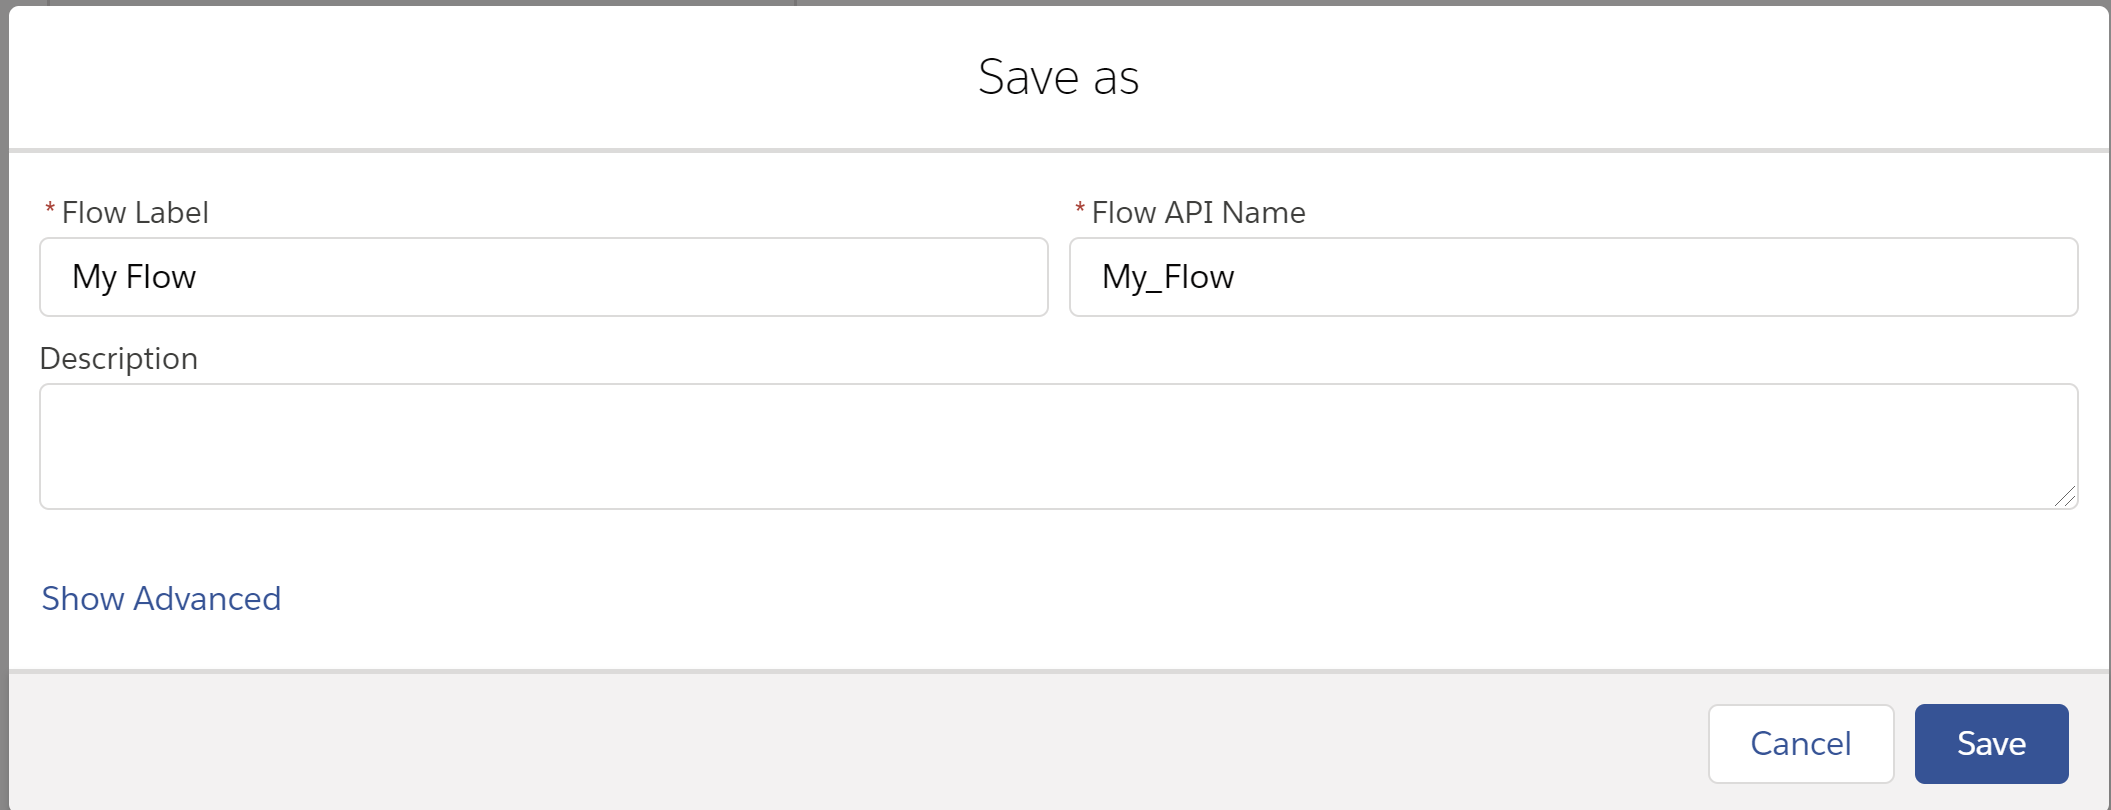2111x810 pixels.
Task: Click the 'My_Flow' text in API Name
Action: (x=1168, y=277)
